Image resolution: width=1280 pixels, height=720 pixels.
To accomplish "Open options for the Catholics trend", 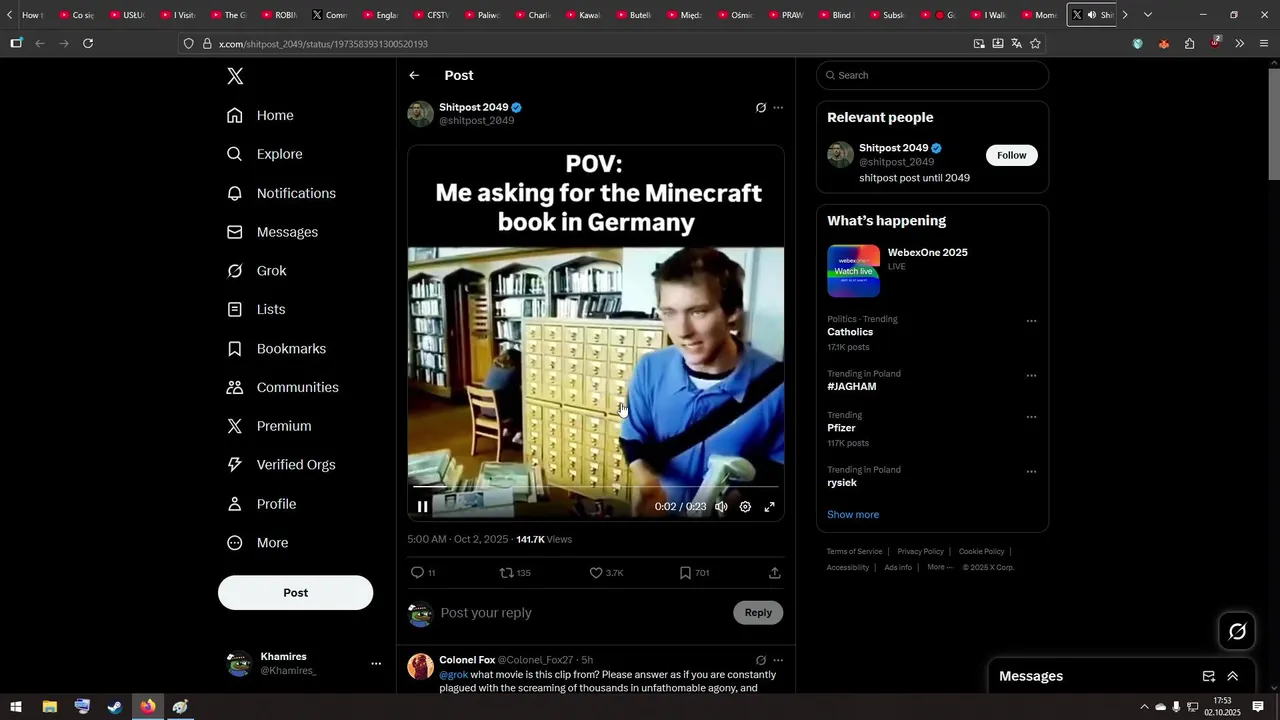I will [1031, 321].
